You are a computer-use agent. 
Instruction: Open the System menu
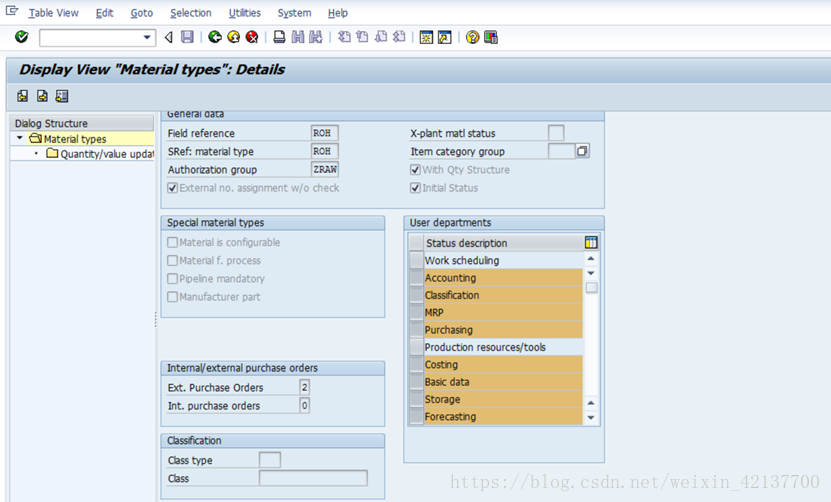[294, 13]
